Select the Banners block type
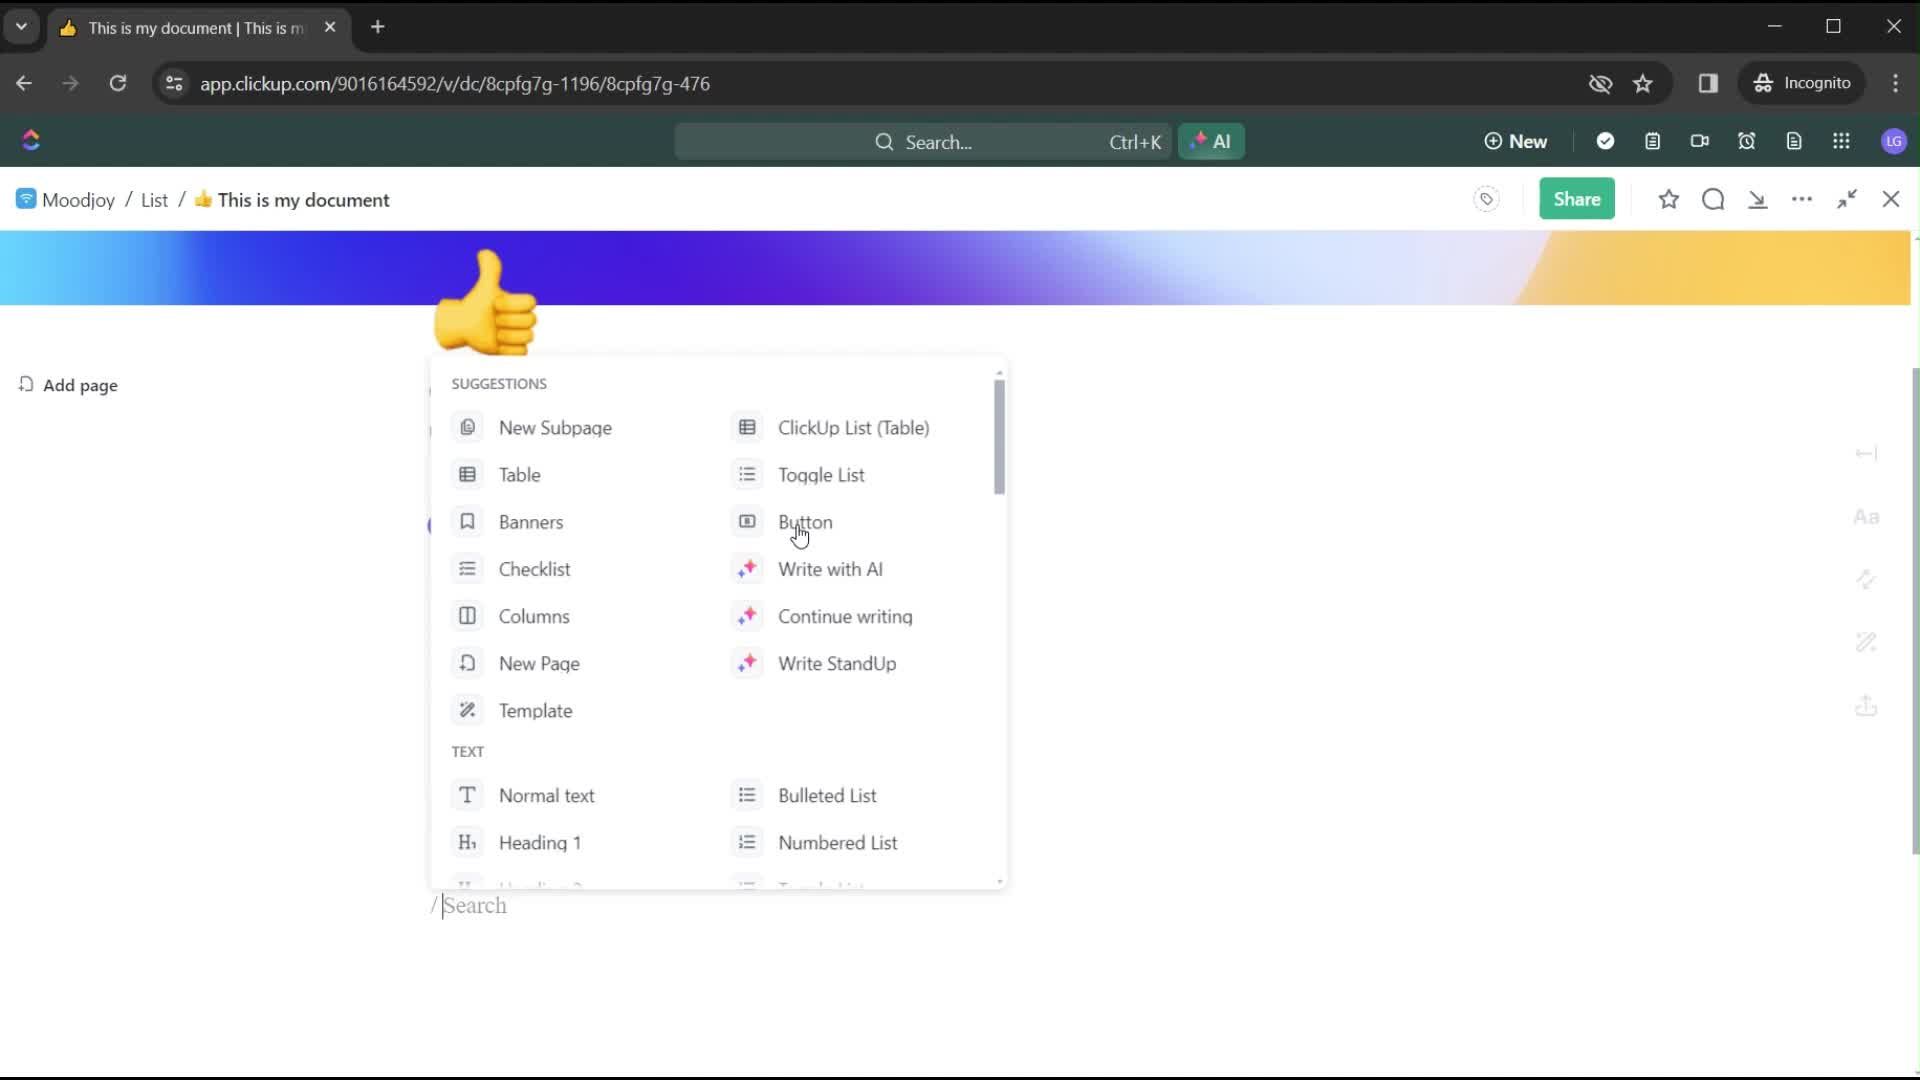Image resolution: width=1920 pixels, height=1080 pixels. [530, 522]
